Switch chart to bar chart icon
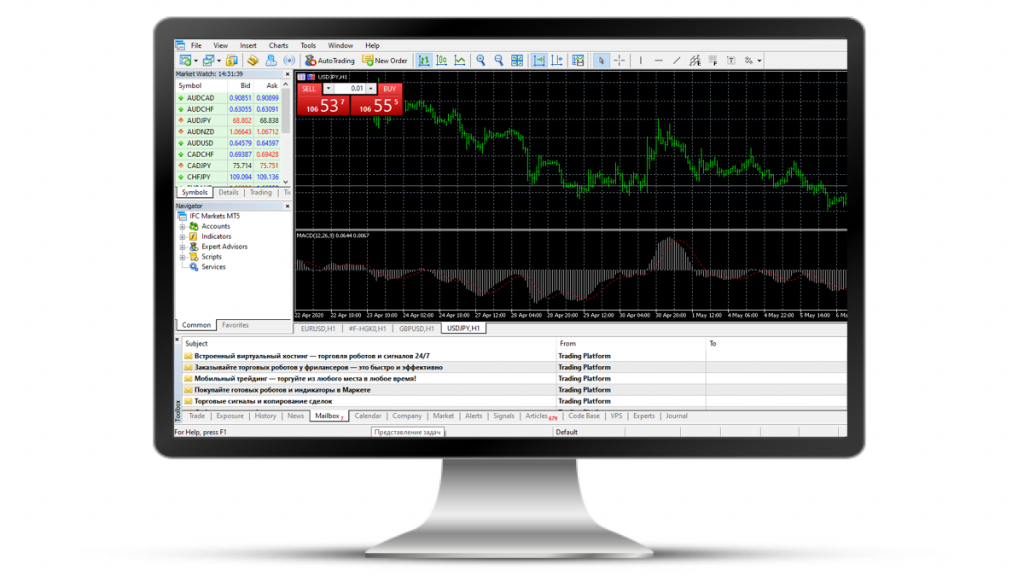Image resolution: width=1024 pixels, height=576 pixels. coord(424,60)
